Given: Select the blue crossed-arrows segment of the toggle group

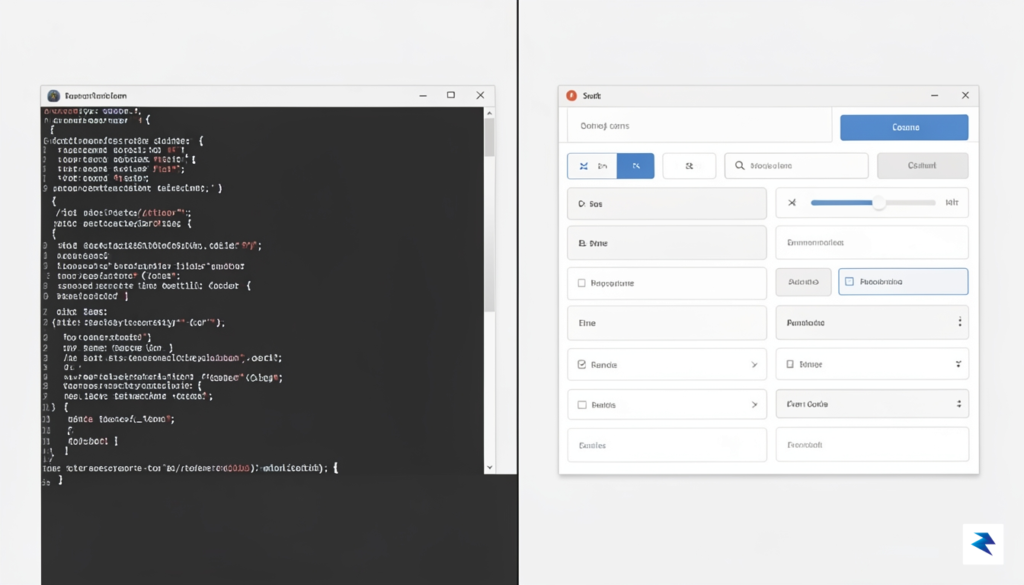Looking at the screenshot, I should 592,166.
